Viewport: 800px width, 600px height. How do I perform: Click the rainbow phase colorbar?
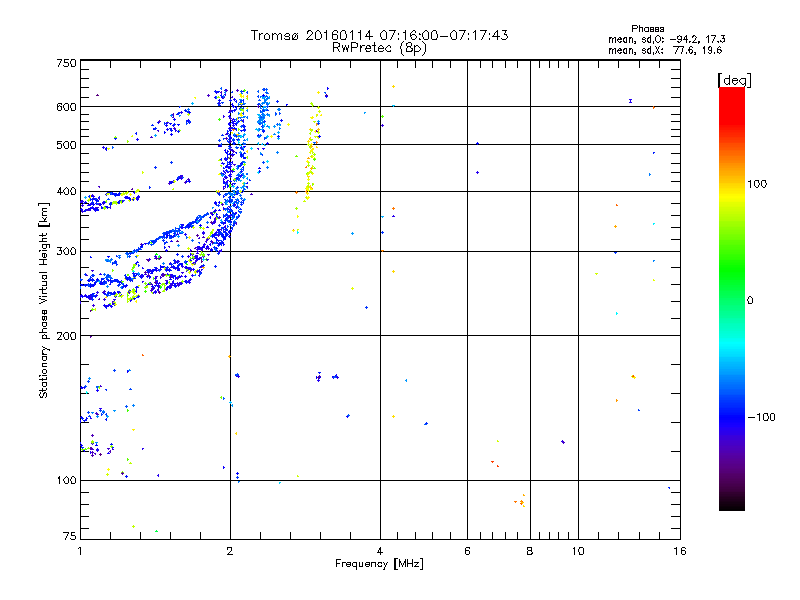point(732,298)
